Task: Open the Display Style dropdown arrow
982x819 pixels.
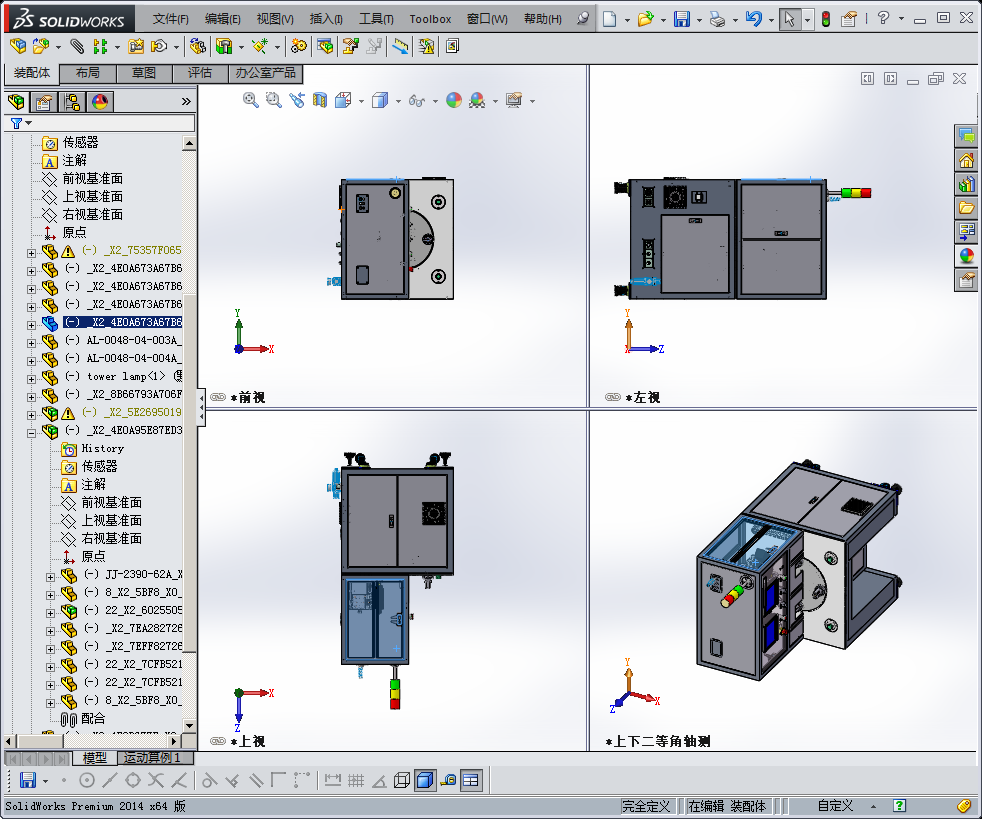Action: point(398,101)
